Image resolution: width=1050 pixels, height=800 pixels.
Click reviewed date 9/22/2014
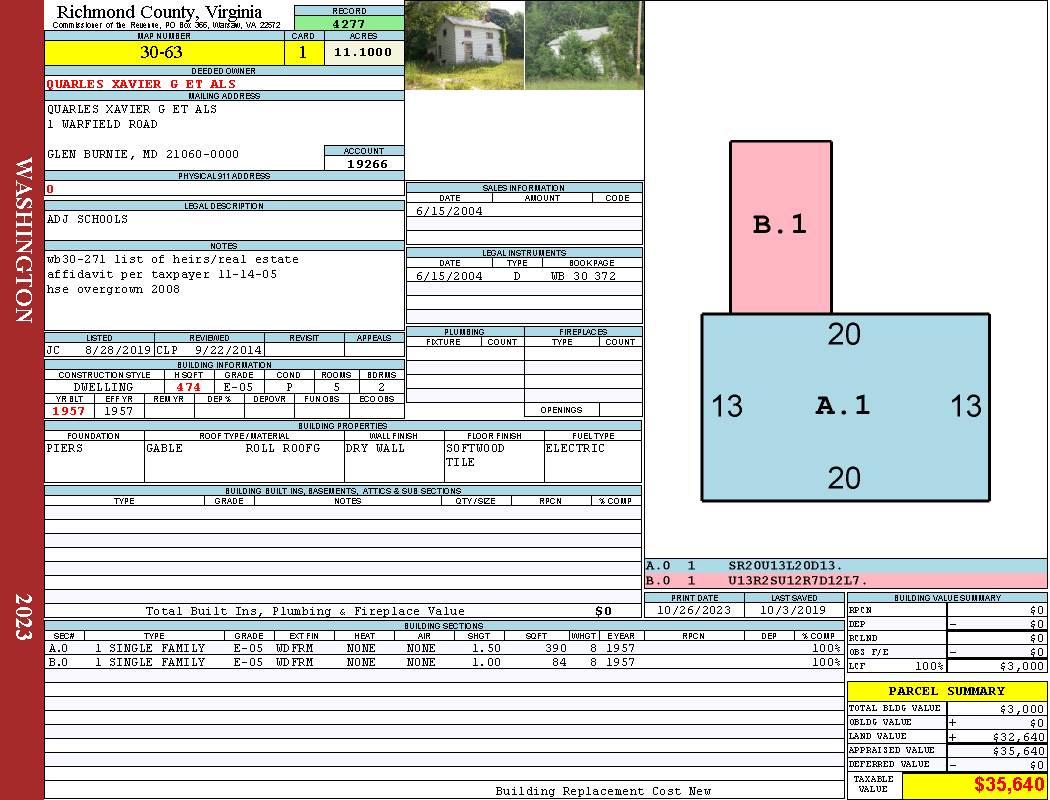tap(228, 350)
